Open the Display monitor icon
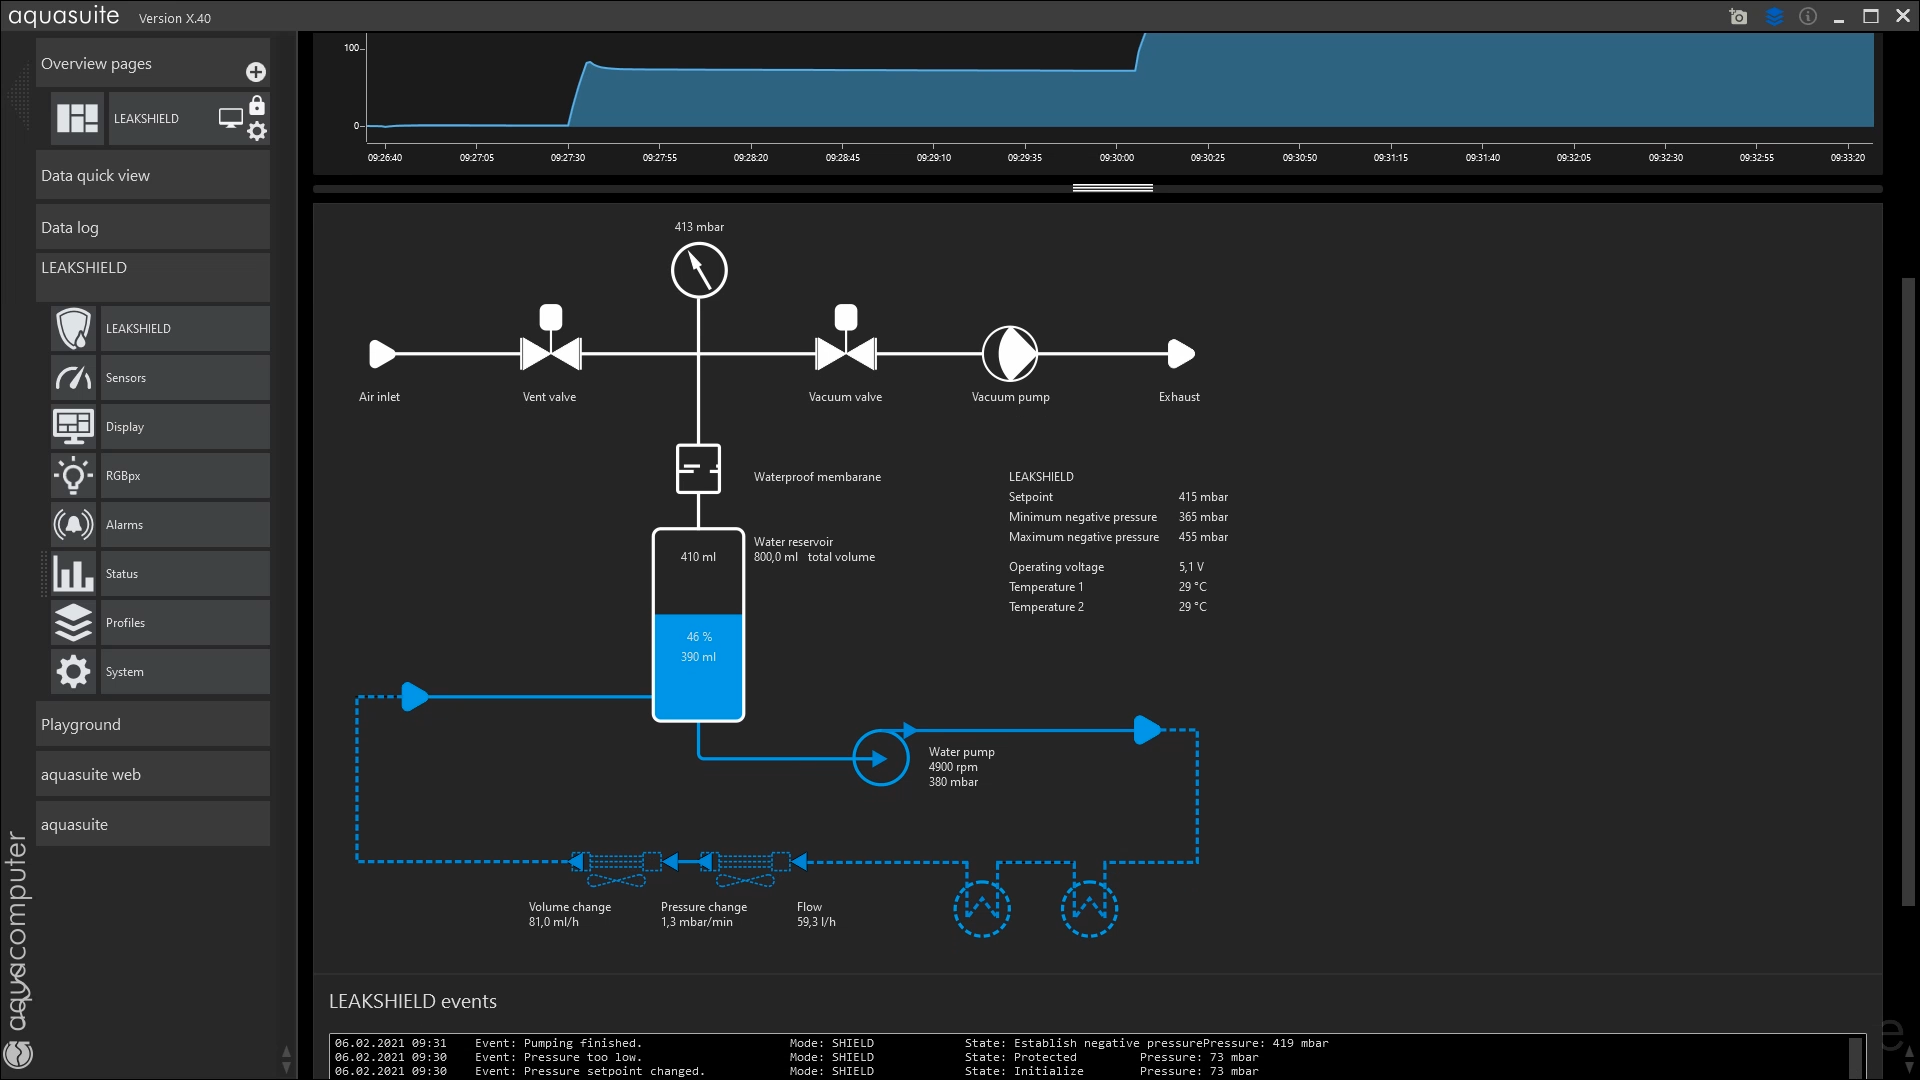The height and width of the screenshot is (1080, 1920). pyautogui.click(x=74, y=426)
